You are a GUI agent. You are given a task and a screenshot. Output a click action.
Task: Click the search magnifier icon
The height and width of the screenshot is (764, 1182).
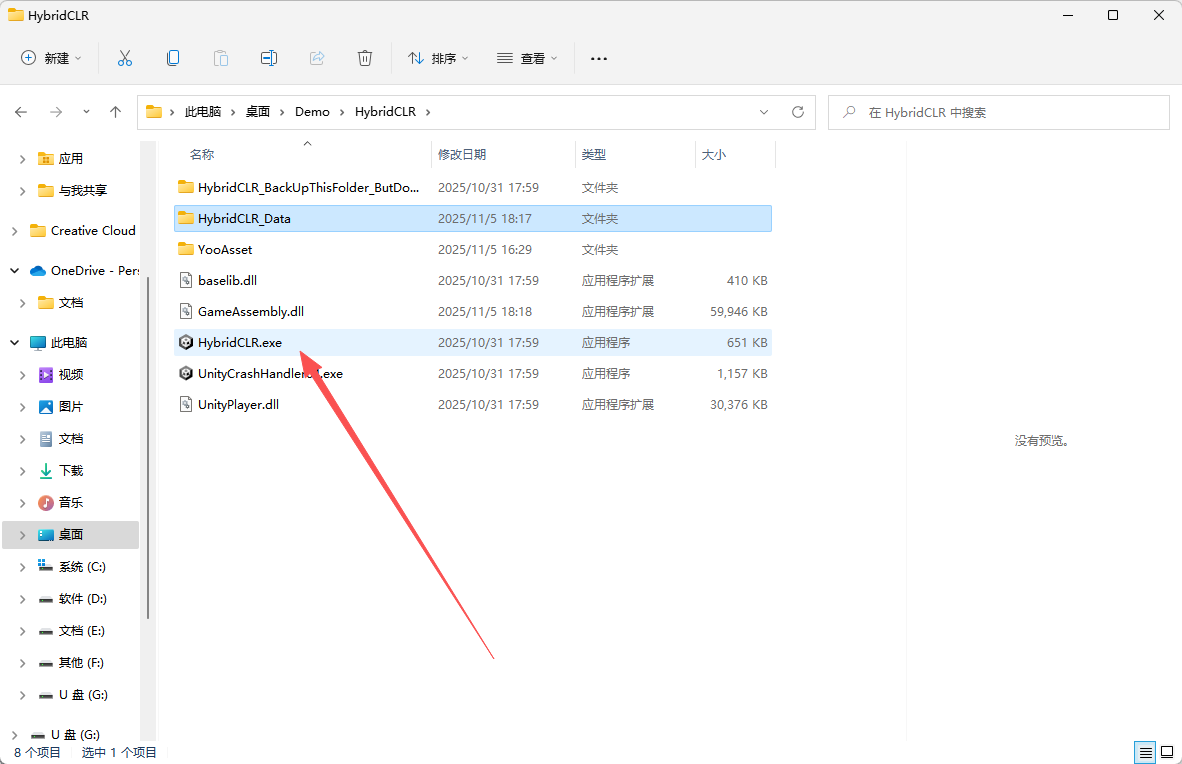[850, 112]
